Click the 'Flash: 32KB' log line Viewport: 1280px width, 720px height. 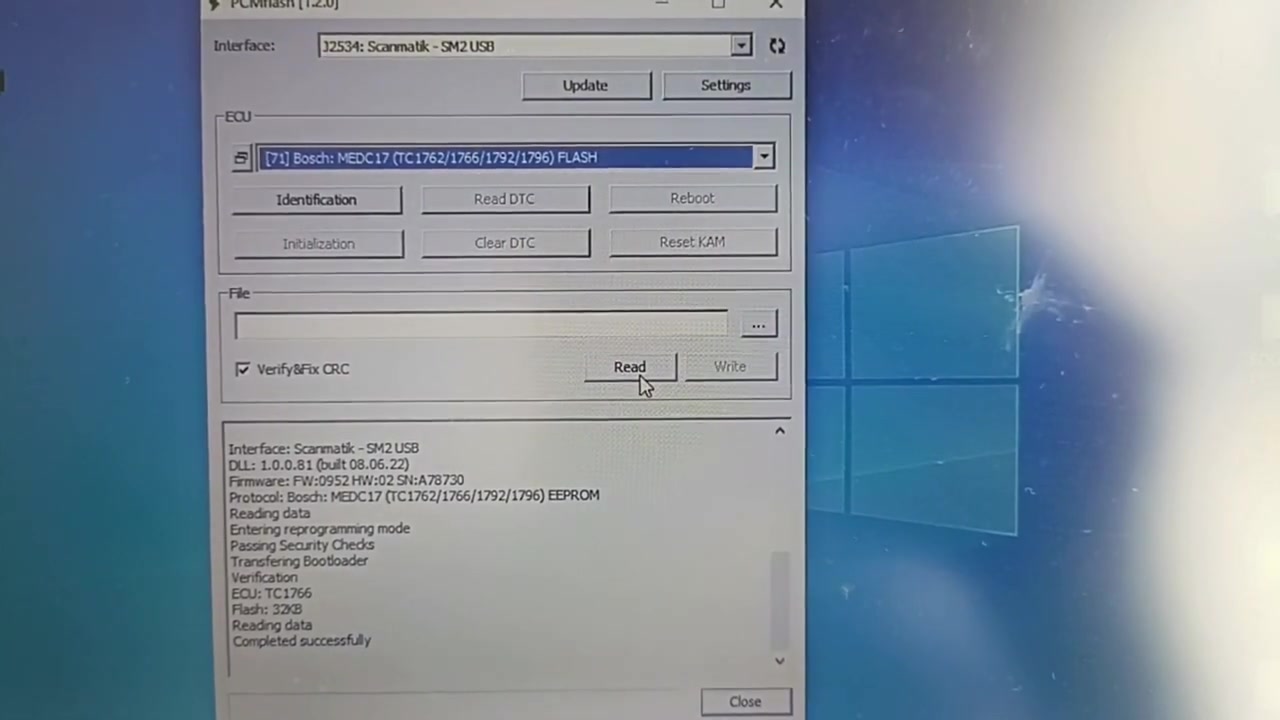coord(267,609)
